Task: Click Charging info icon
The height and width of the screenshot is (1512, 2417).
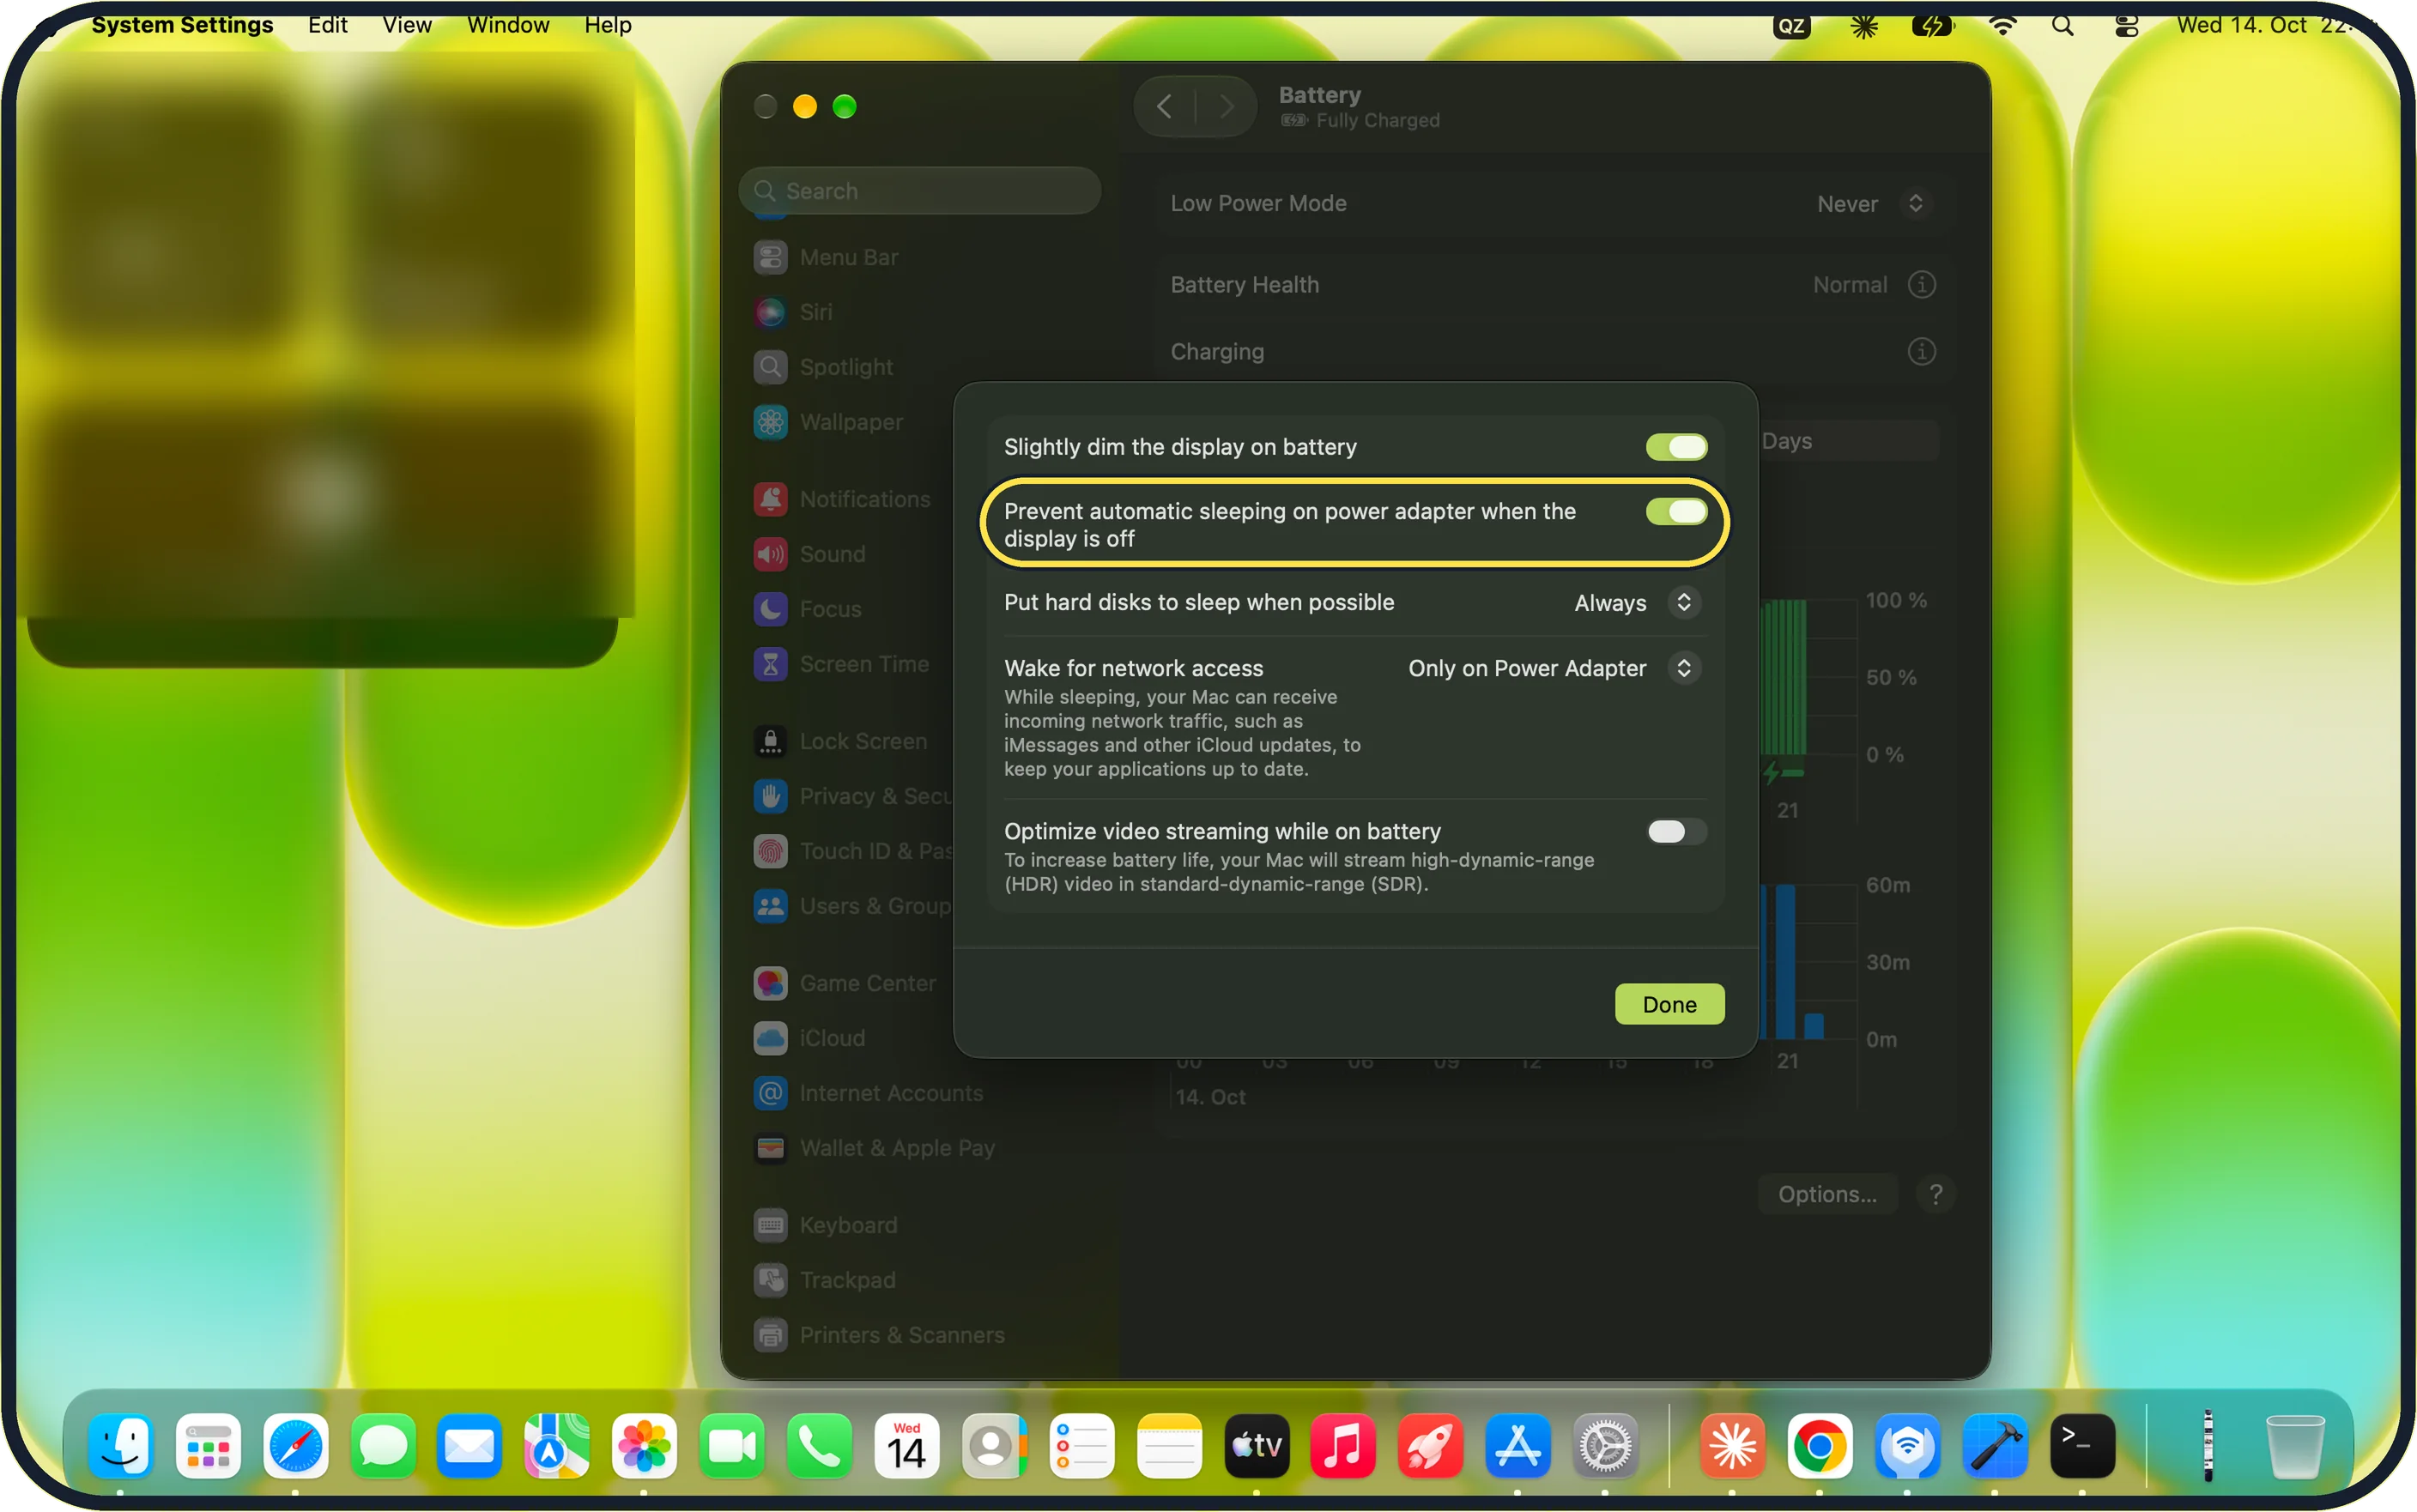Action: [1921, 352]
